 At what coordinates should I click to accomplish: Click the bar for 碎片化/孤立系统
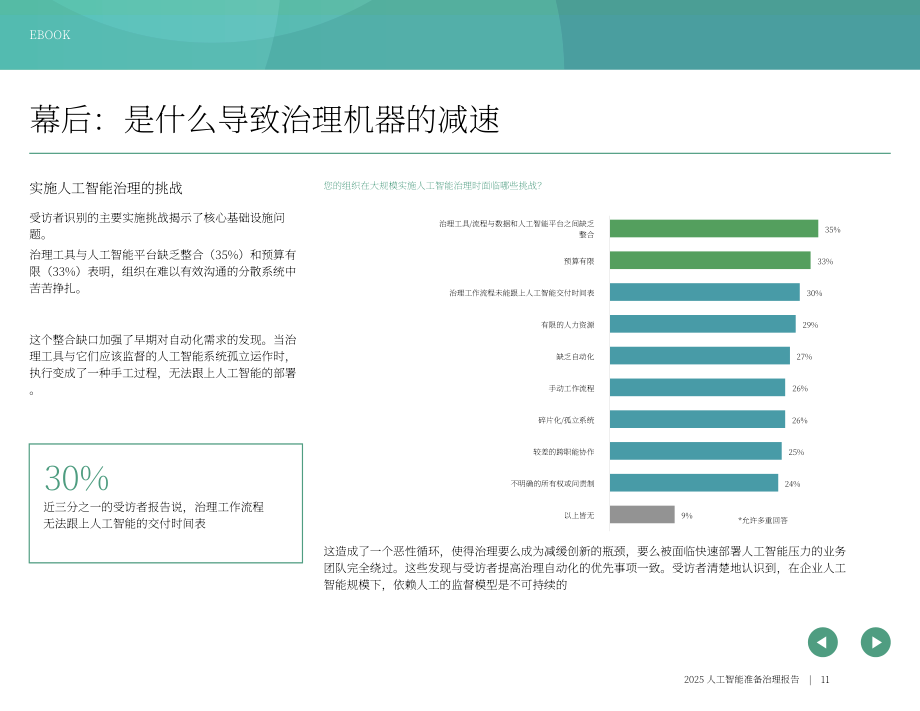[x=697, y=419]
